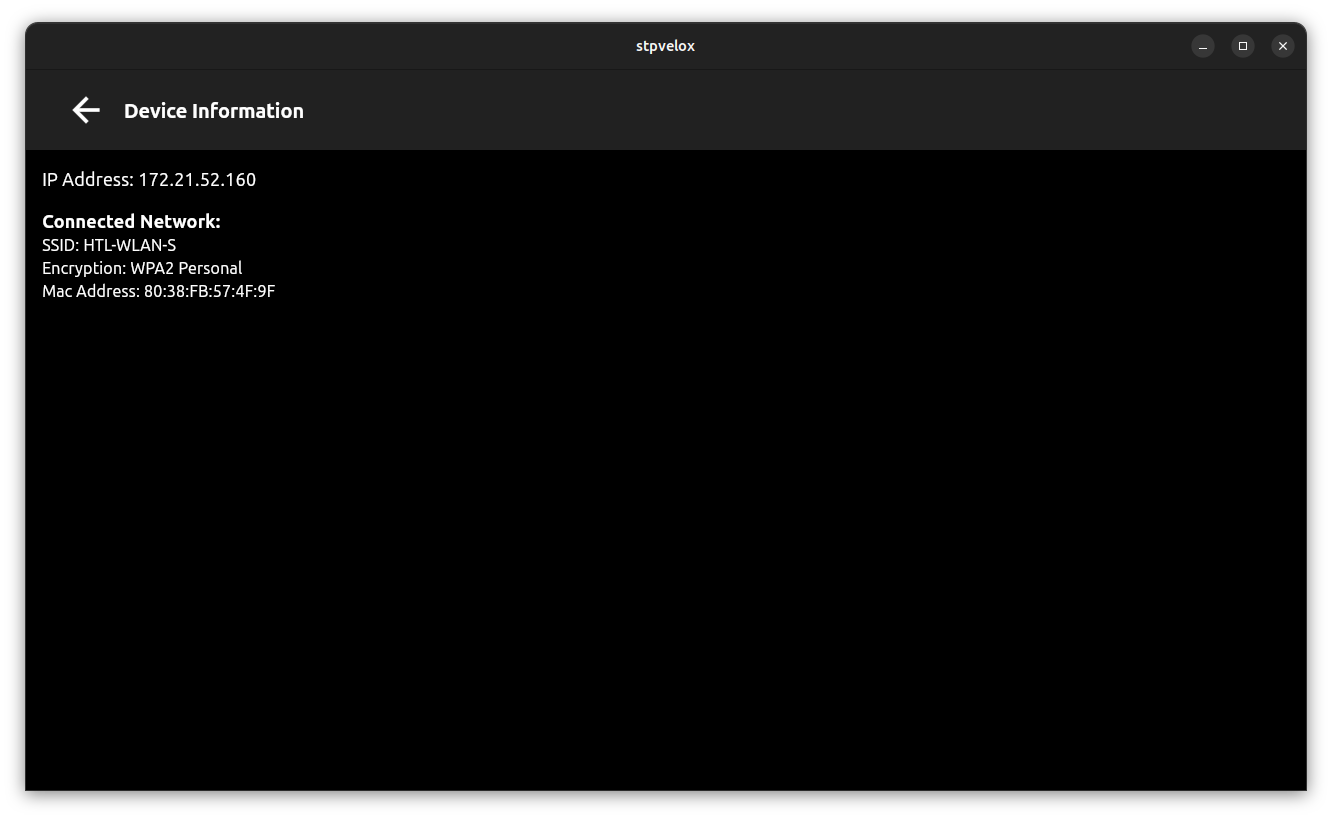
Task: Click the Connected Network heading
Action: point(131,221)
